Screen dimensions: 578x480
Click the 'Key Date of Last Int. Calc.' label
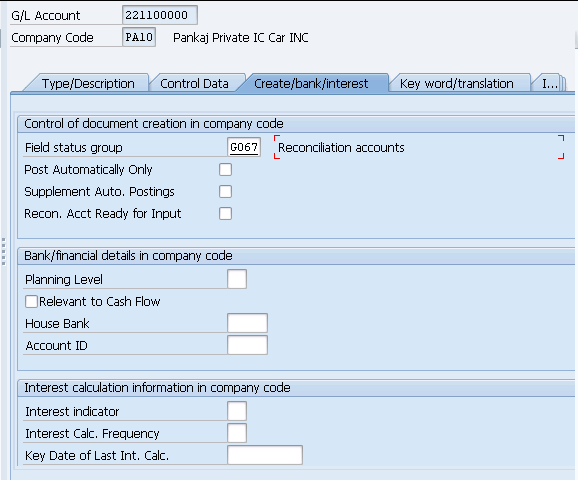click(x=97, y=455)
